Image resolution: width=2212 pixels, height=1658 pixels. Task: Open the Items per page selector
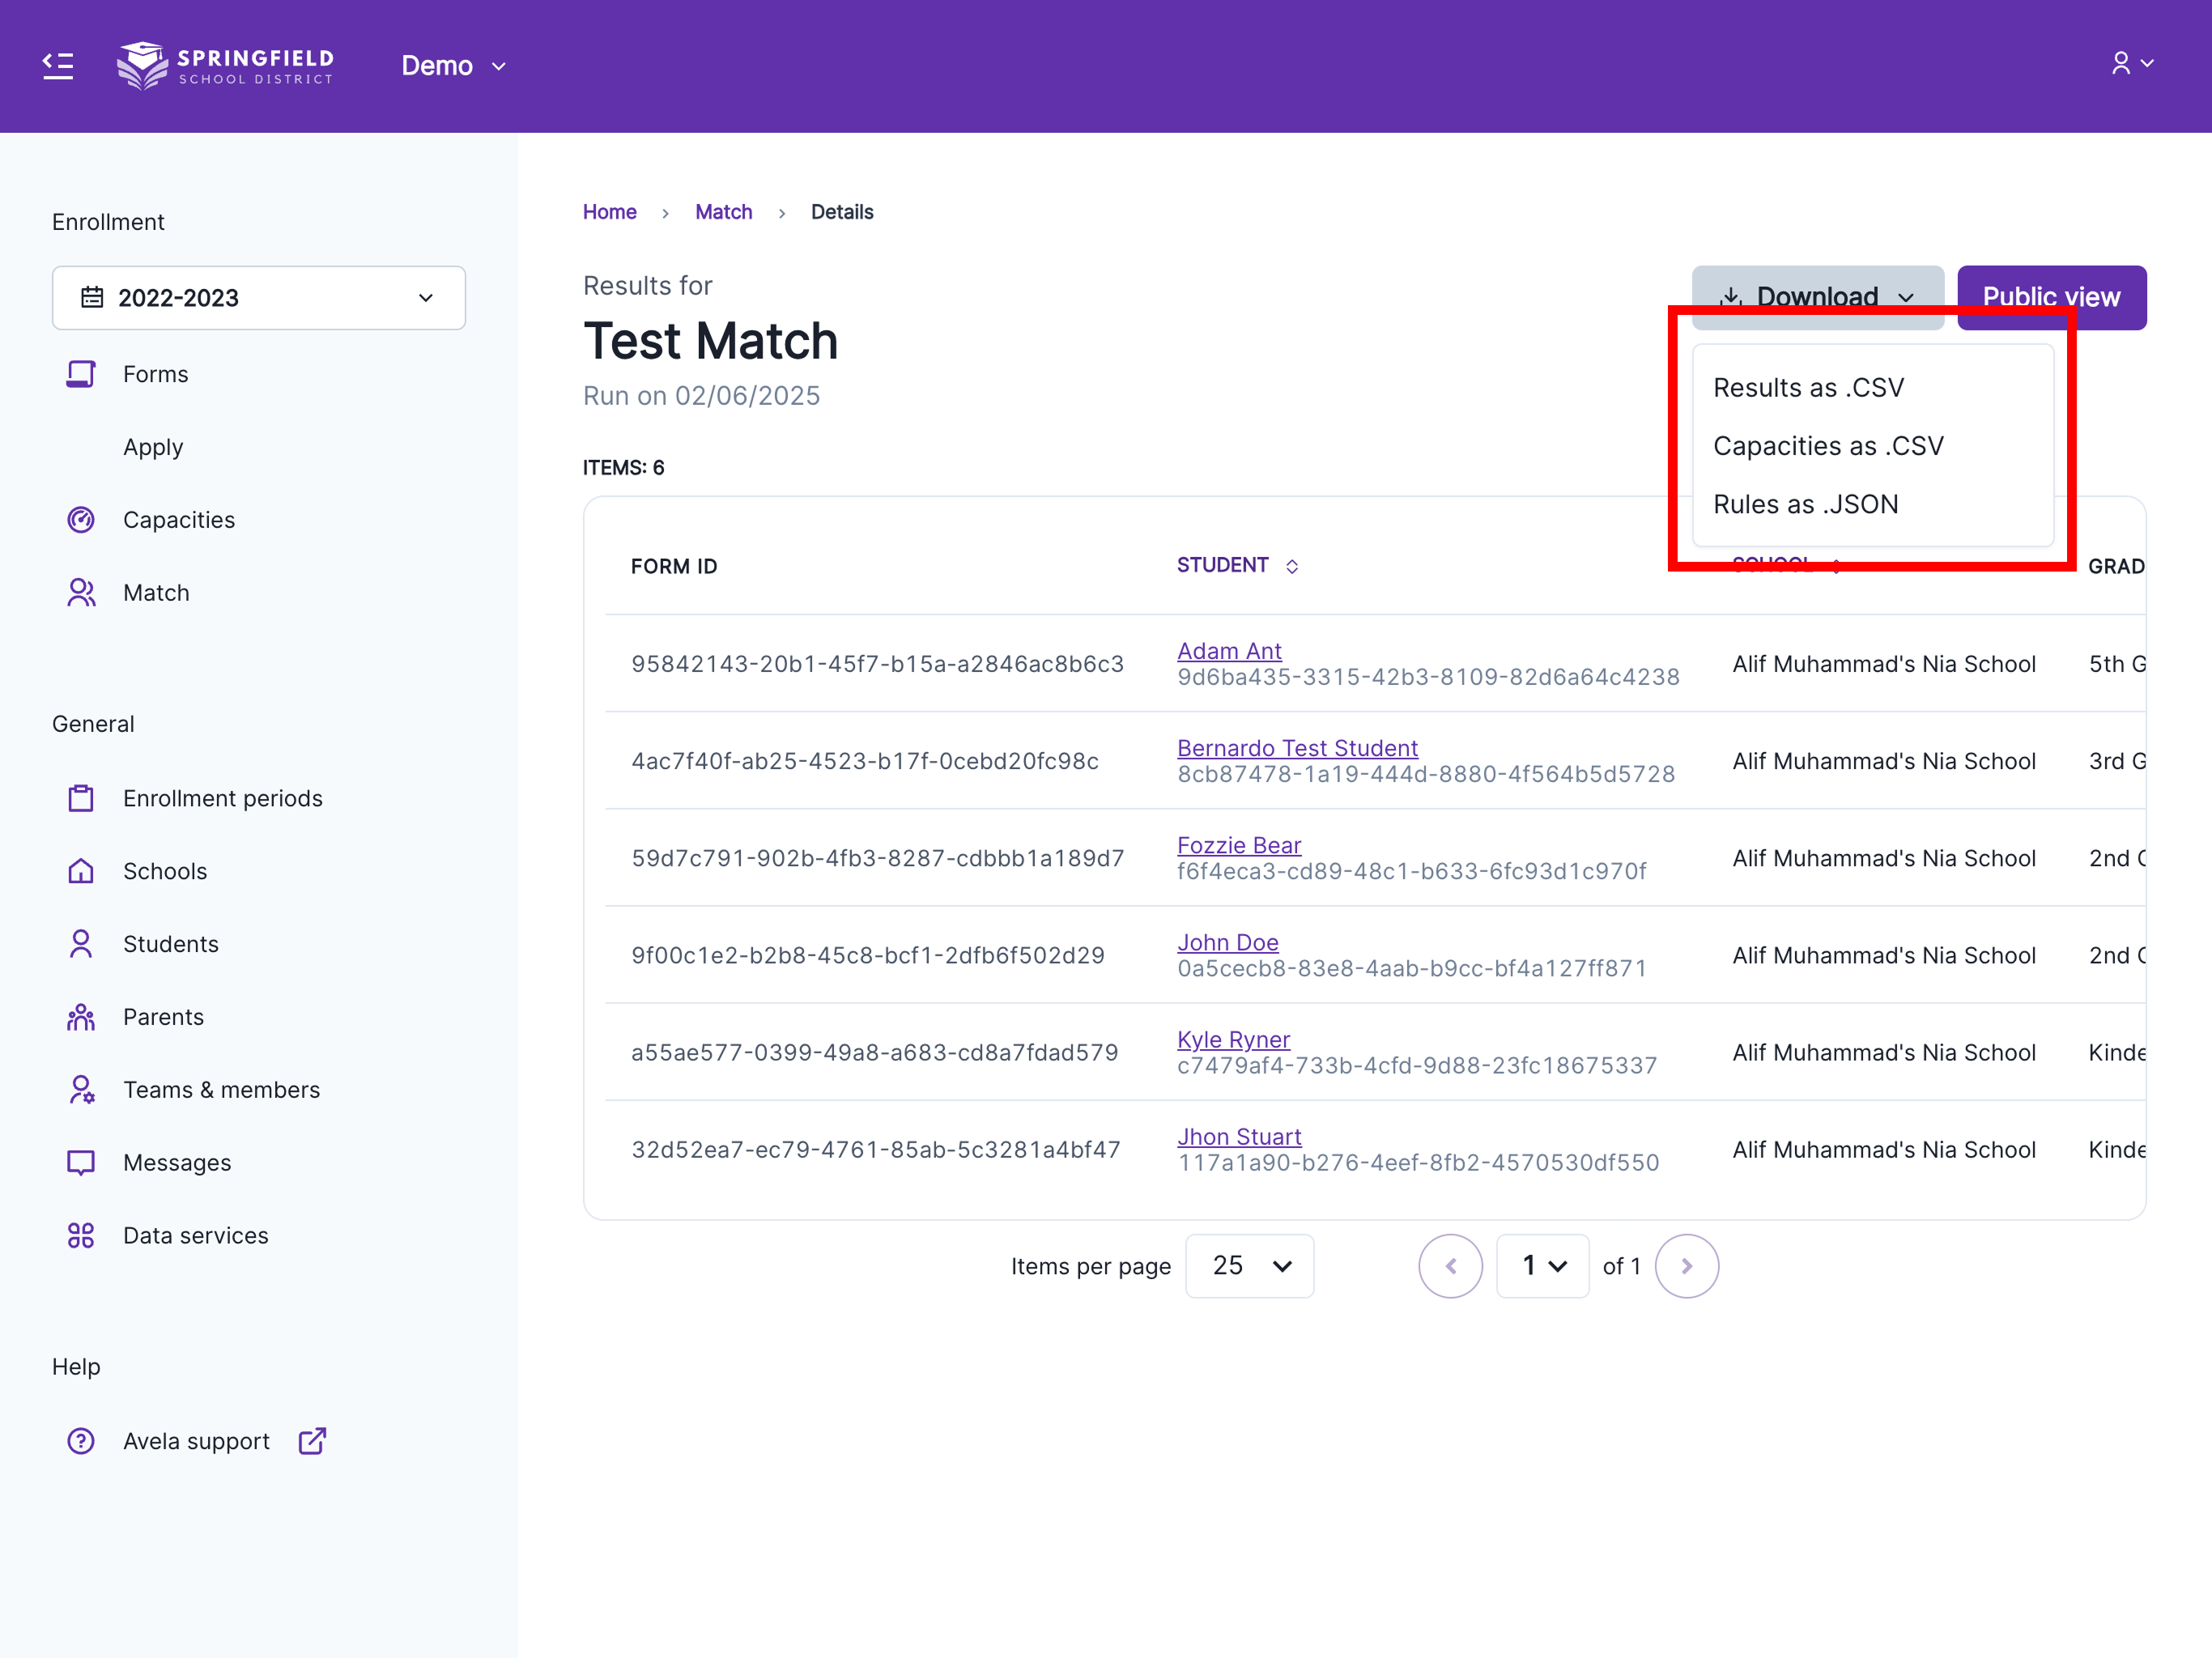tap(1249, 1266)
